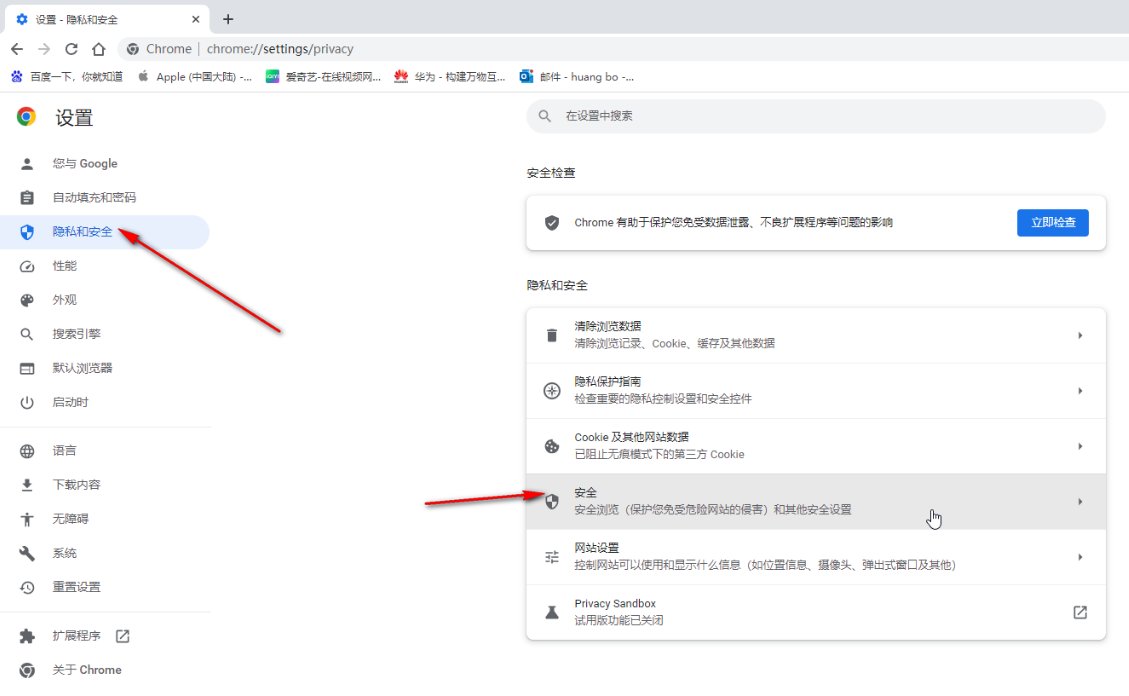
Task: Open the 邮件 - huang bo bookmark
Action: tap(577, 76)
